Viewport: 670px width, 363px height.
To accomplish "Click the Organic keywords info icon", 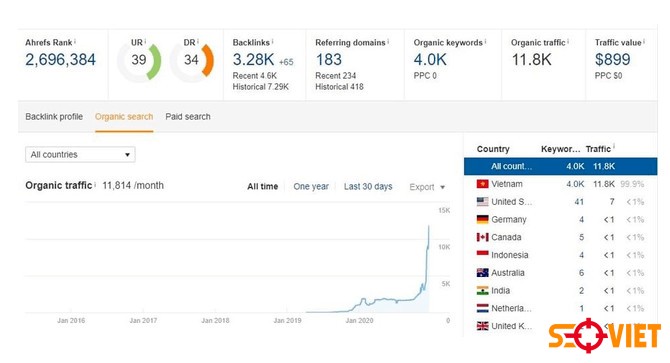I will click(x=485, y=41).
